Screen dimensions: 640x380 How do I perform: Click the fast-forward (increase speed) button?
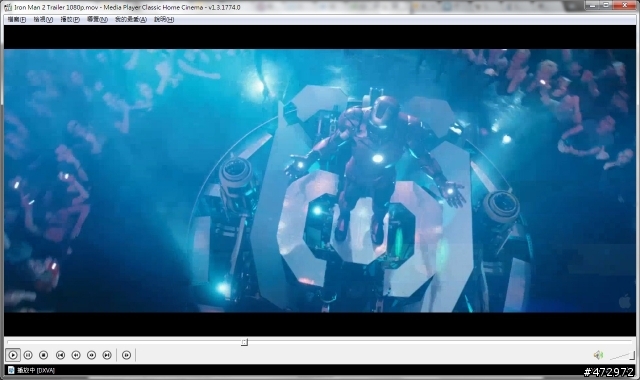pos(91,355)
